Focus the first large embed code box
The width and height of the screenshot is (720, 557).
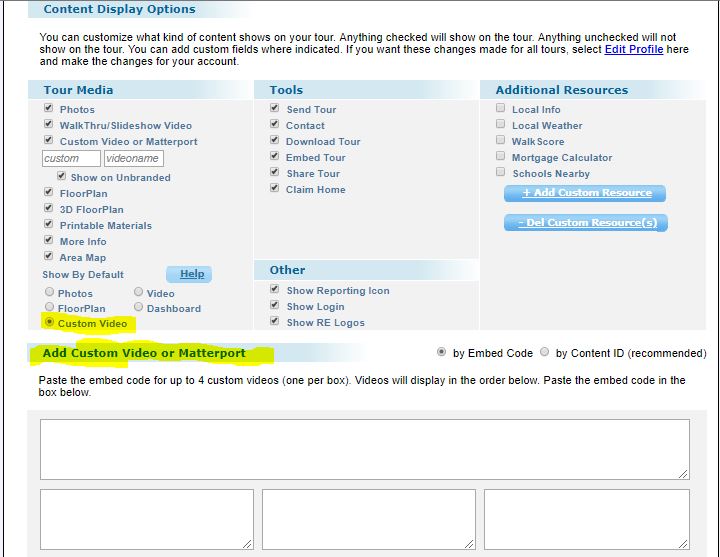coord(364,449)
